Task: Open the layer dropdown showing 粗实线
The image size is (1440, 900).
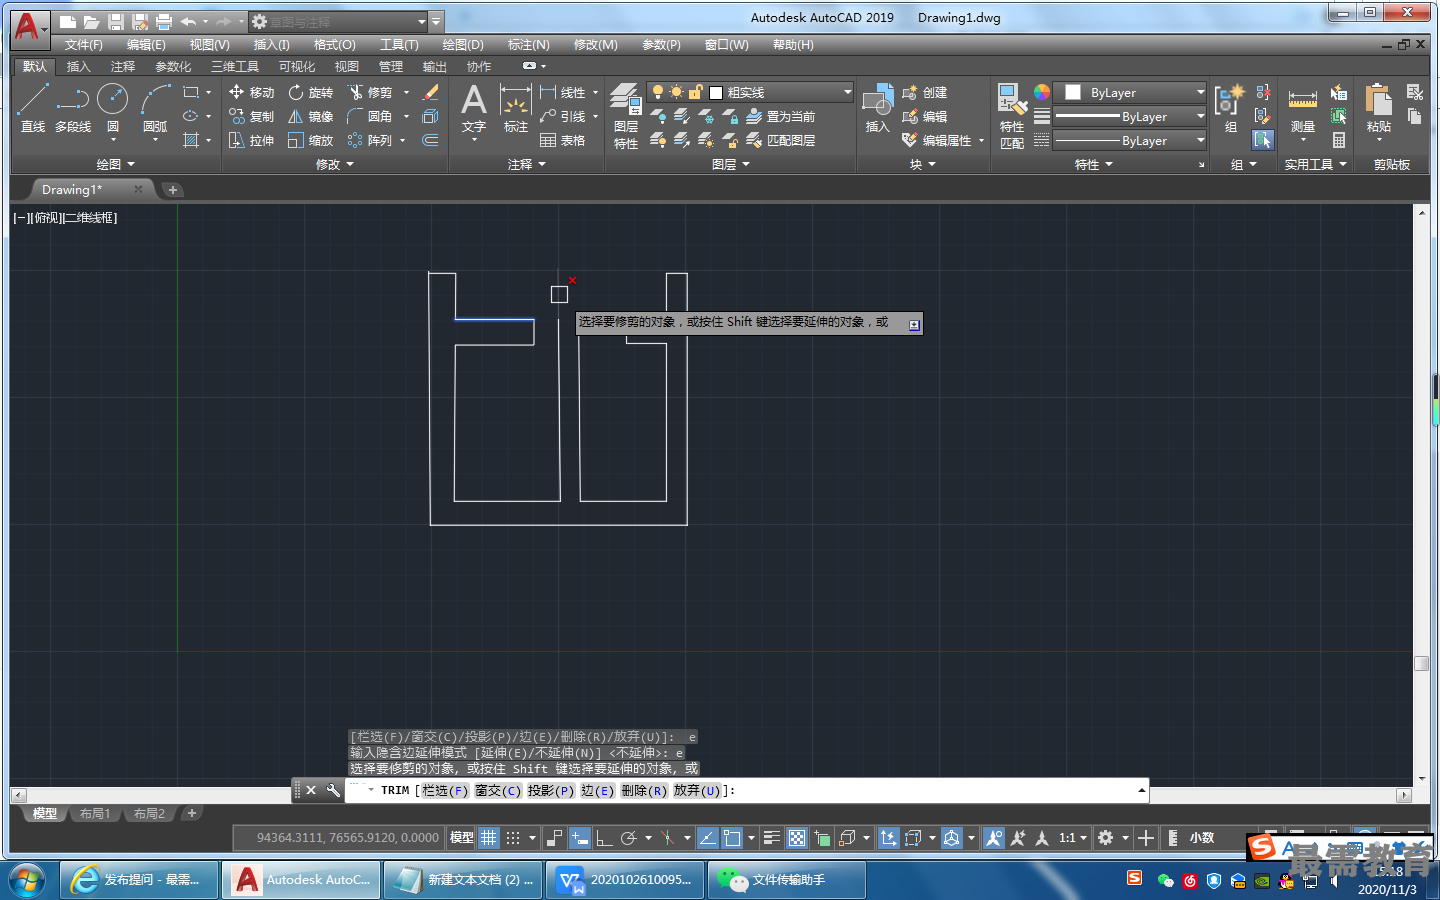Action: 750,92
